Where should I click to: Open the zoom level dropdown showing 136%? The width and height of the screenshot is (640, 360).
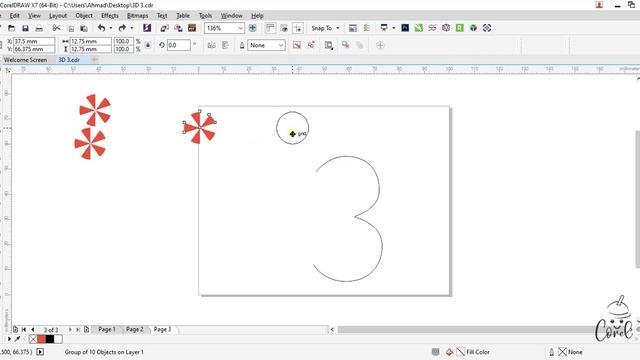click(x=240, y=28)
